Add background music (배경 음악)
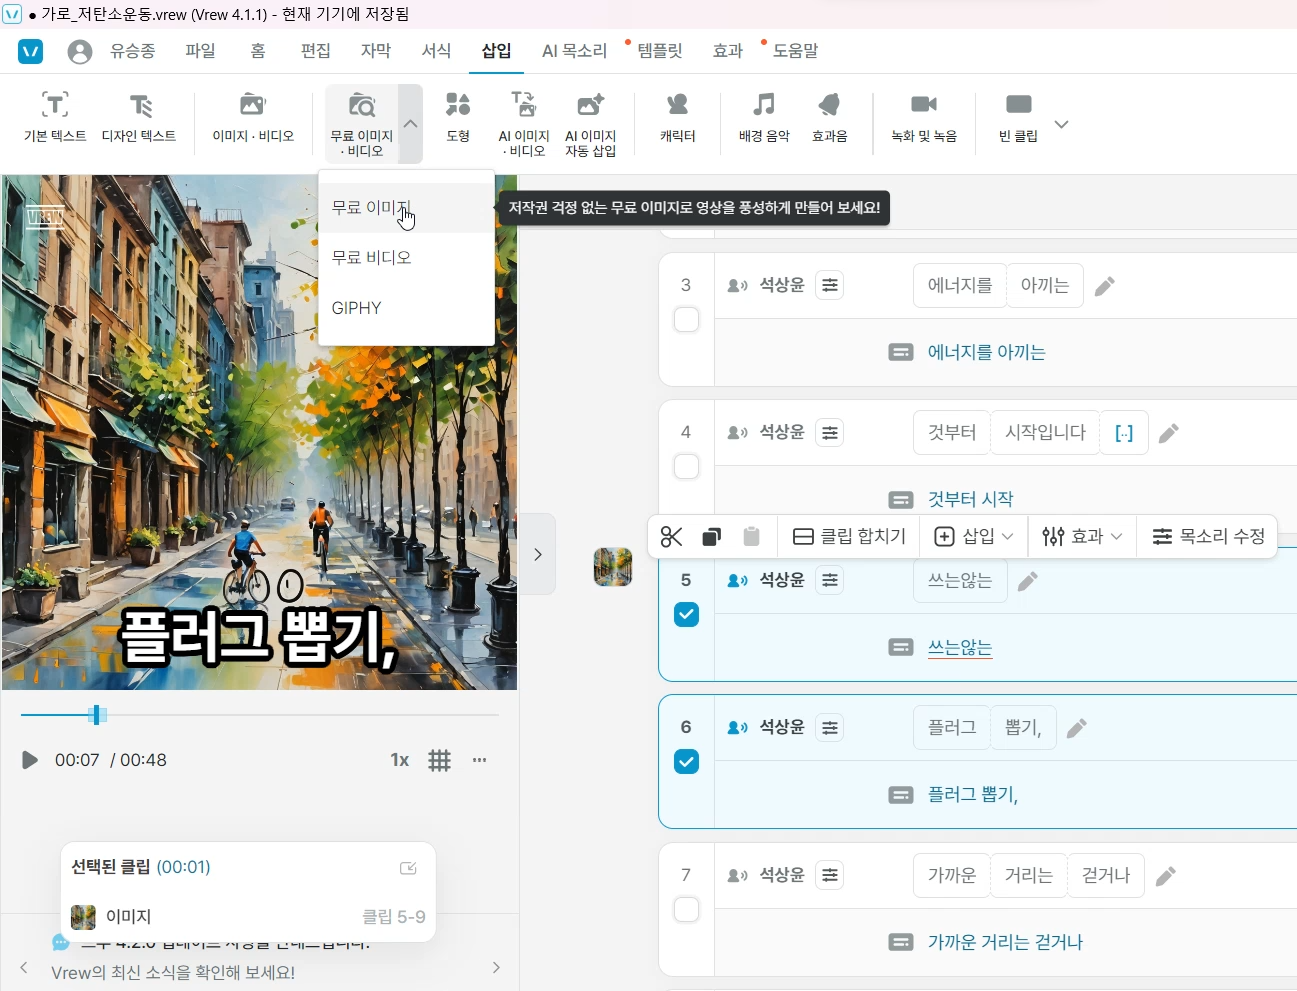This screenshot has width=1297, height=991. pos(764,117)
